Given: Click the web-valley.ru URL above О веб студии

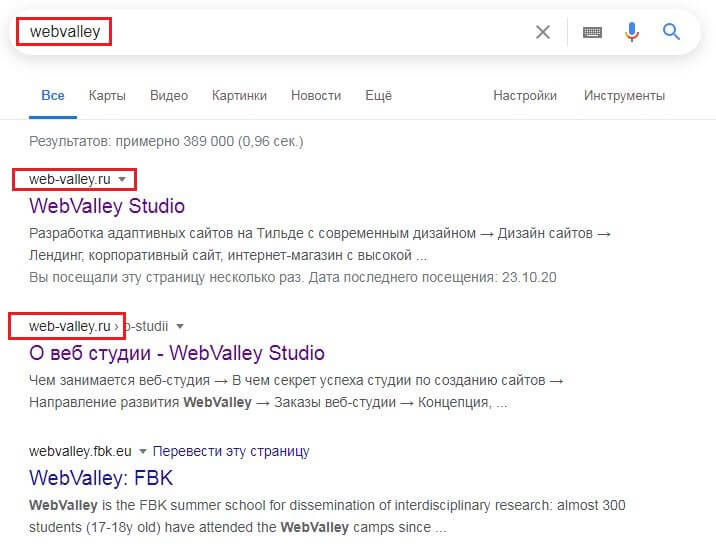Looking at the screenshot, I should coord(70,326).
